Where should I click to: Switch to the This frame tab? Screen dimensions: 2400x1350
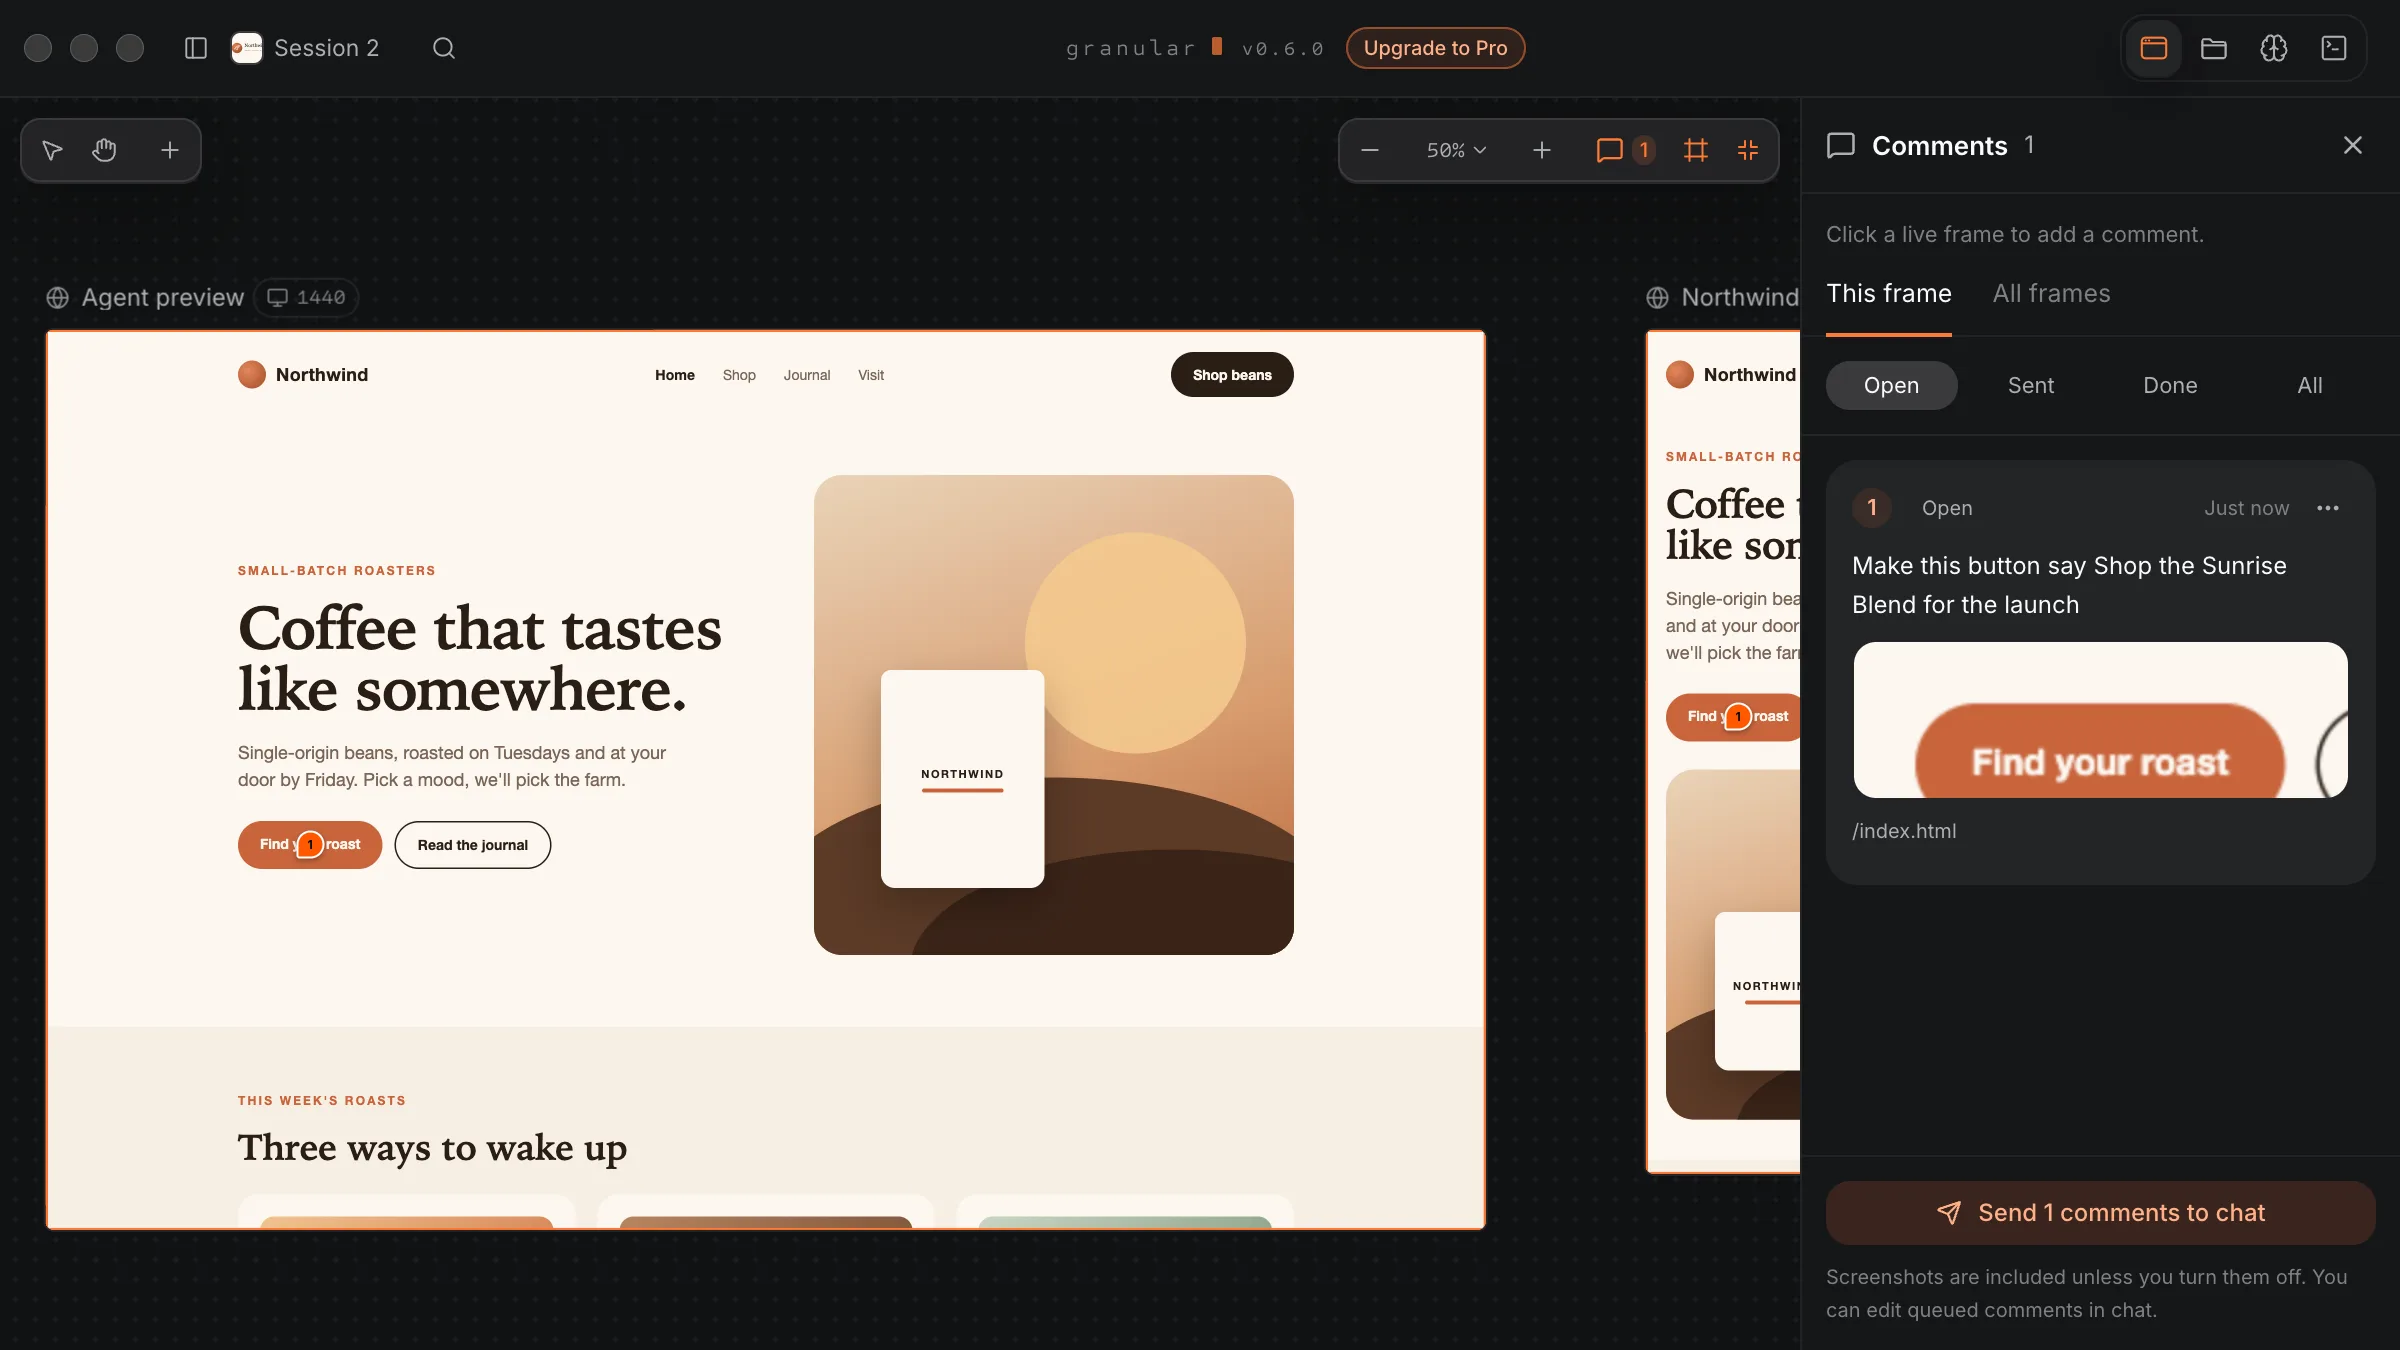(1889, 293)
